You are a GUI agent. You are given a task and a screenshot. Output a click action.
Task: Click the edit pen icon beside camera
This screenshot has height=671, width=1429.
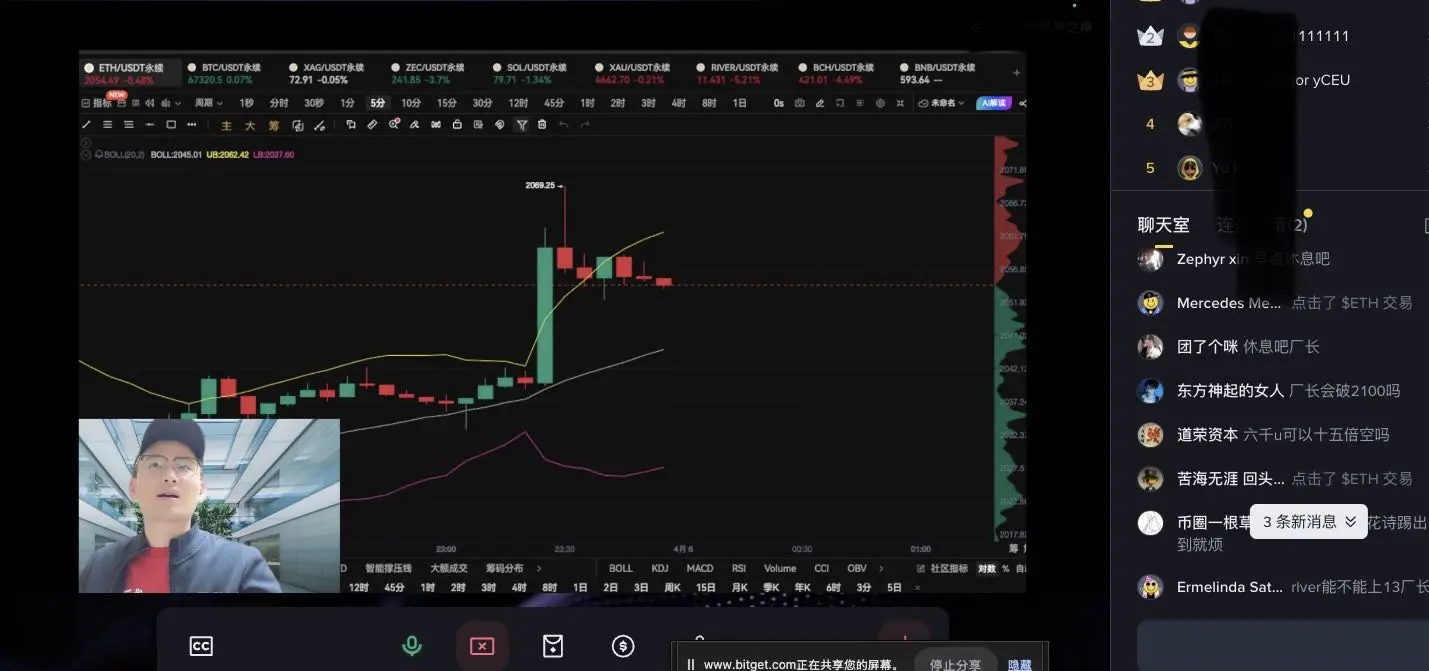[x=820, y=103]
